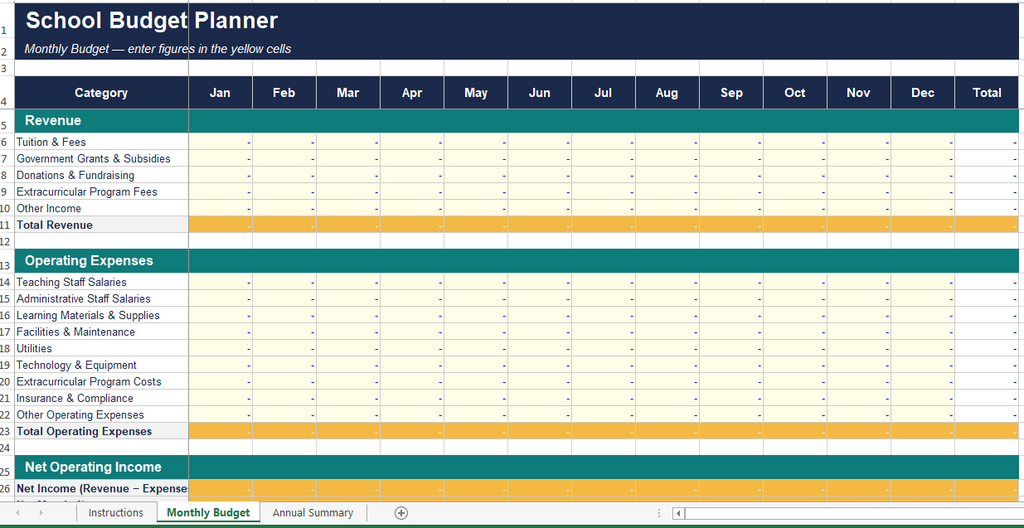The height and width of the screenshot is (528, 1024).
Task: Click the horizontal scrollbar track
Action: [x=854, y=514]
